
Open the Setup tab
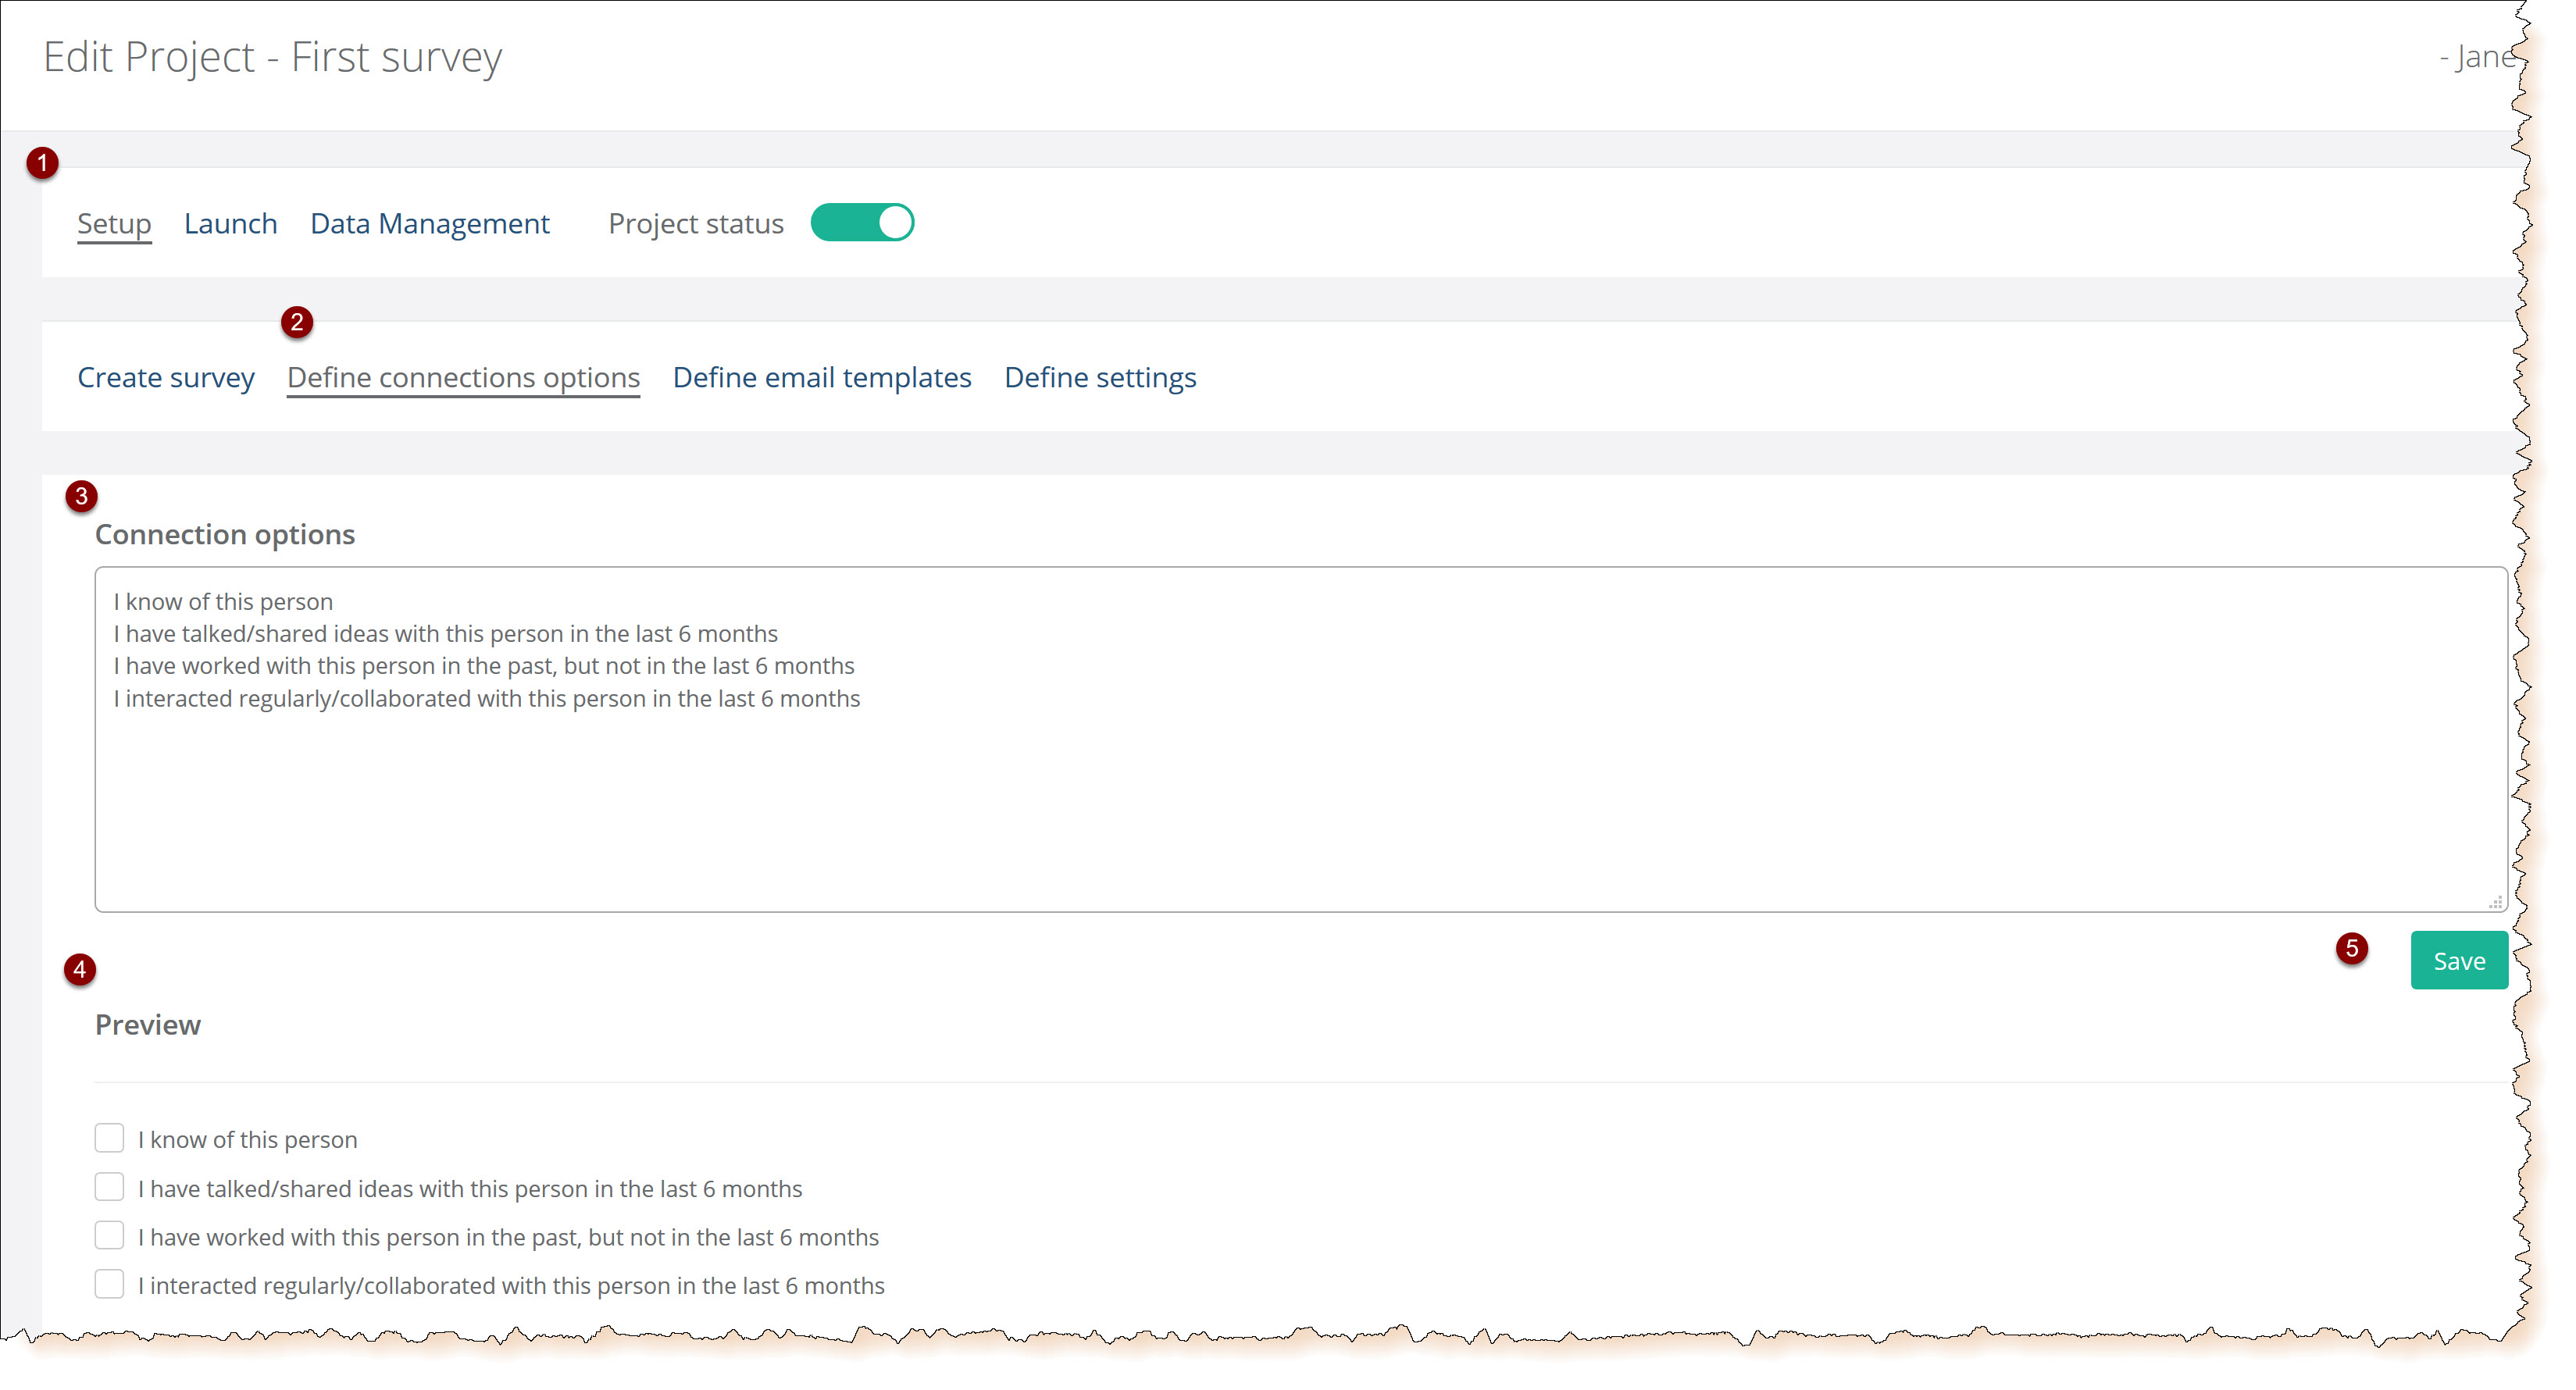point(114,223)
